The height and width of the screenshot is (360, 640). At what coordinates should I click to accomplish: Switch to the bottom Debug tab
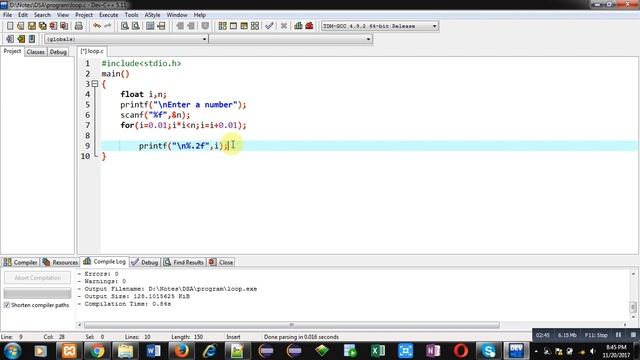point(145,262)
